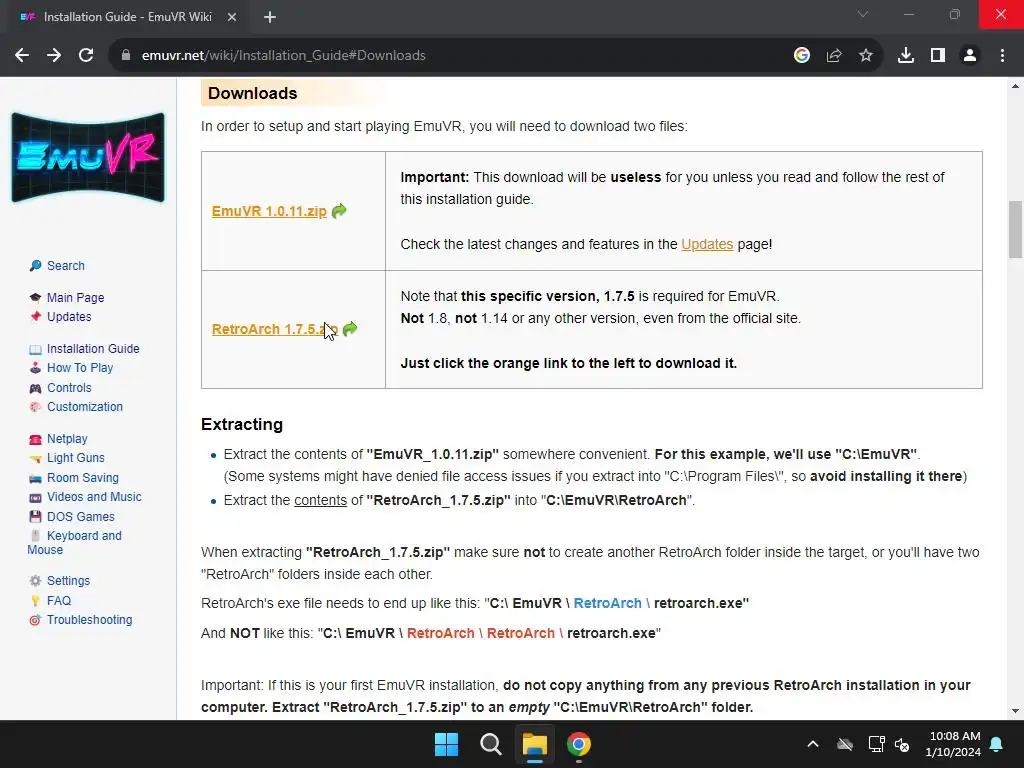Open a new browser tab
Viewport: 1024px width, 768px height.
point(270,17)
